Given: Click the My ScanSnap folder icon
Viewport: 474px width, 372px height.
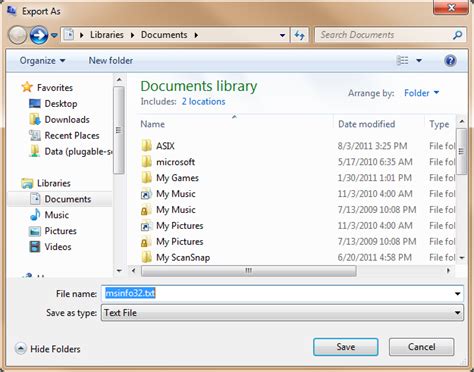Looking at the screenshot, I should (146, 258).
